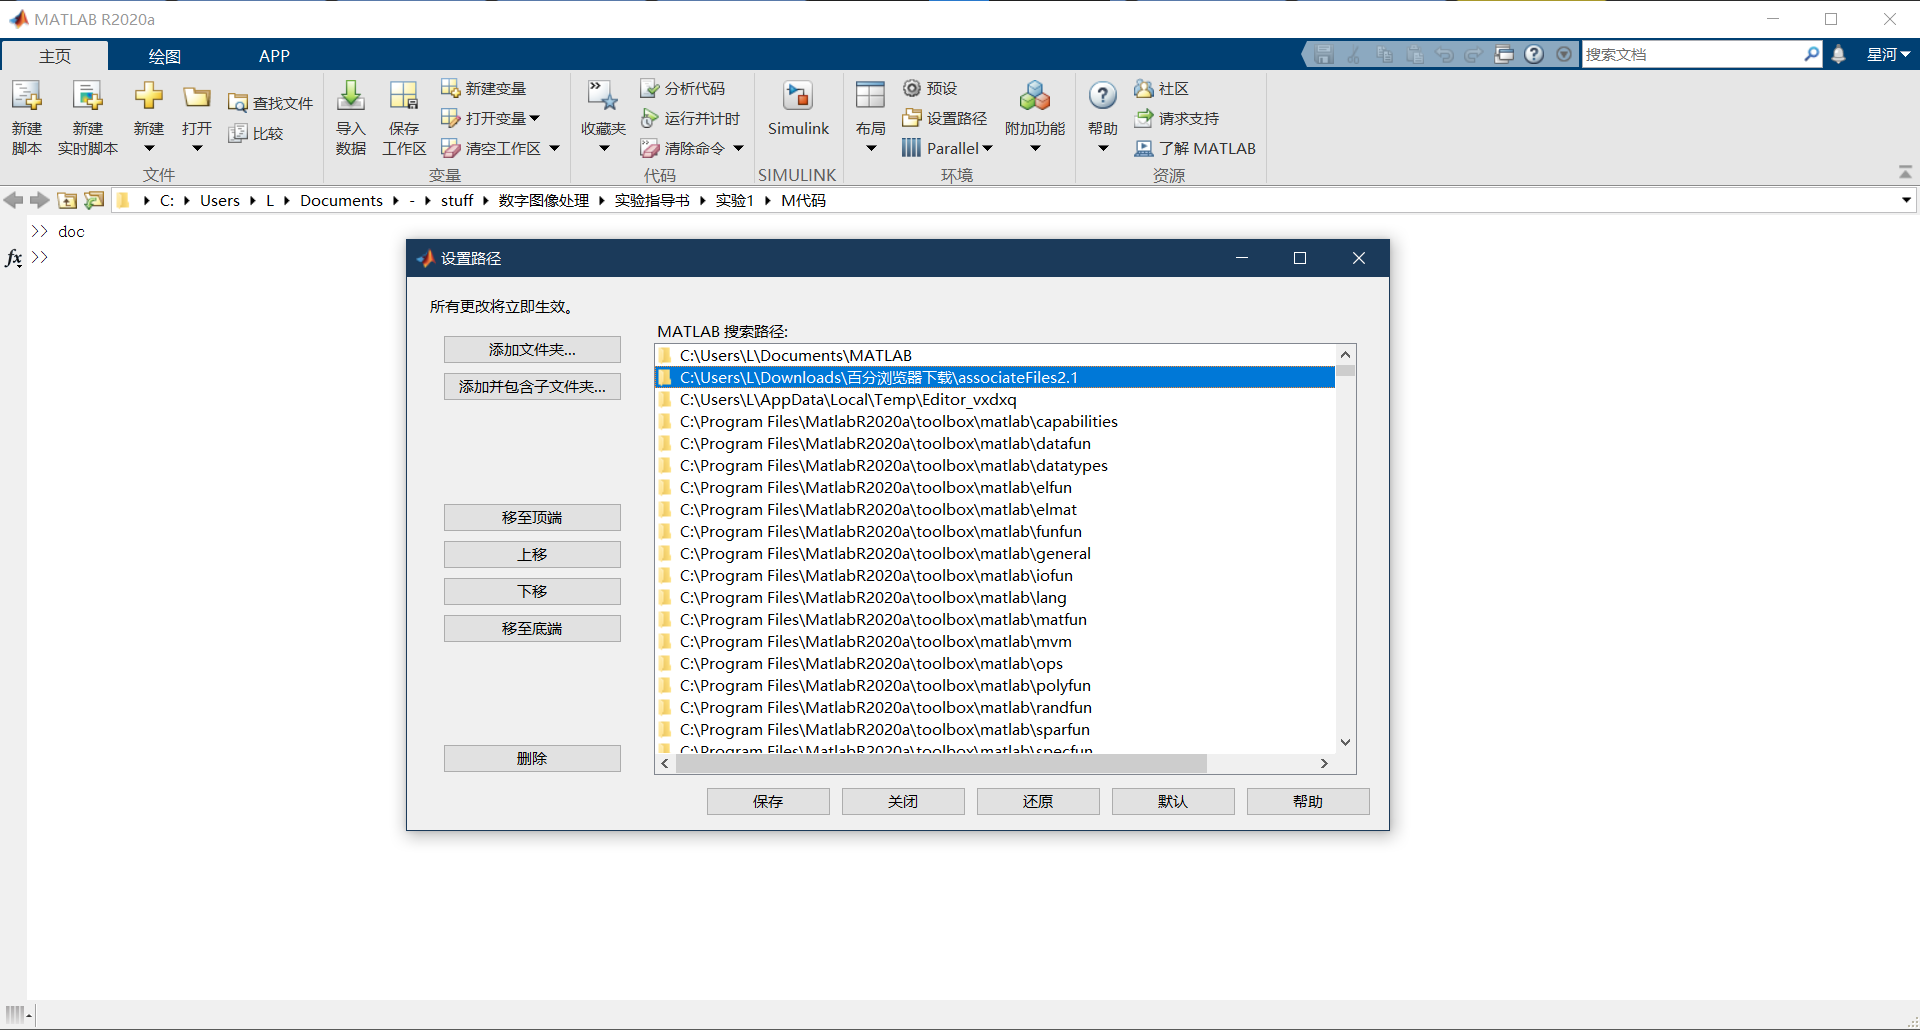Viewport: 1920px width, 1030px height.
Task: Click Import Data (导入数据) icon
Action: point(351,97)
